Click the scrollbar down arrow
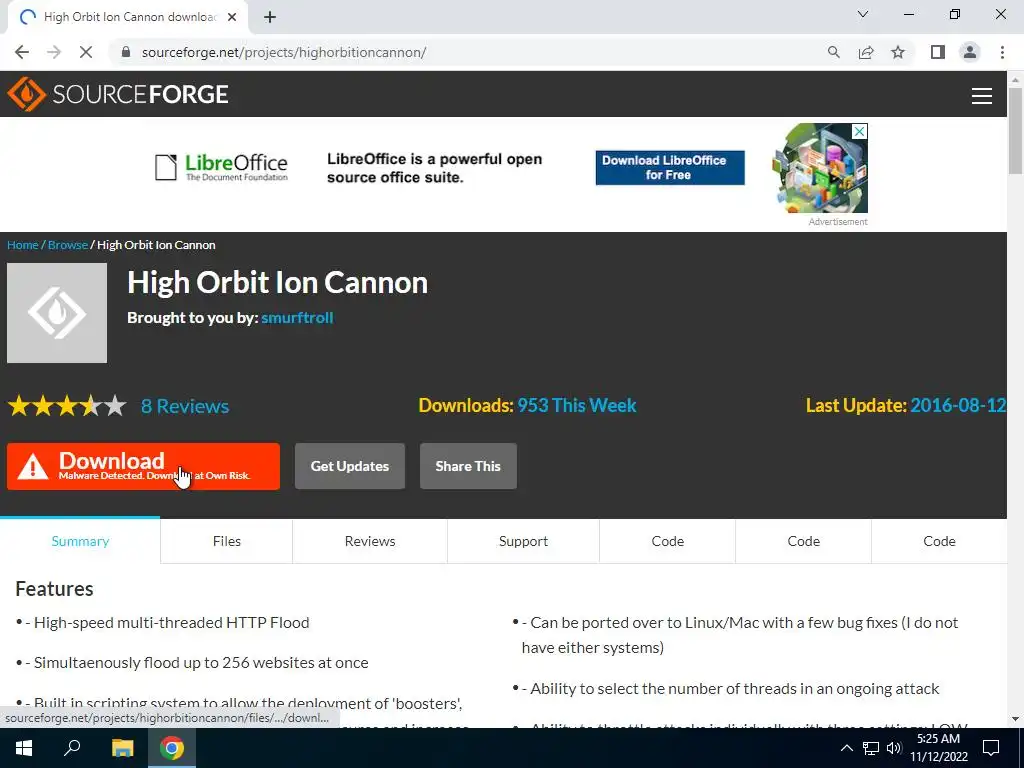 (1015, 719)
